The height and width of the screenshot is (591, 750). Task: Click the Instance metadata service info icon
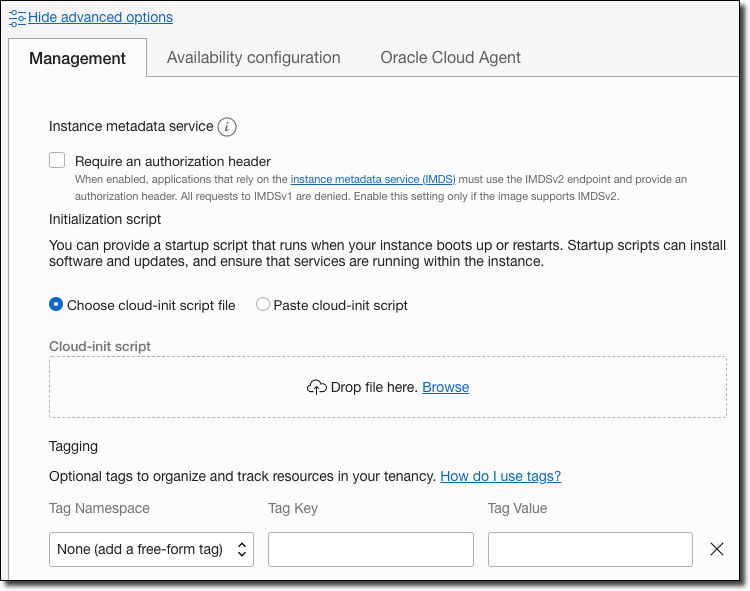tap(227, 127)
